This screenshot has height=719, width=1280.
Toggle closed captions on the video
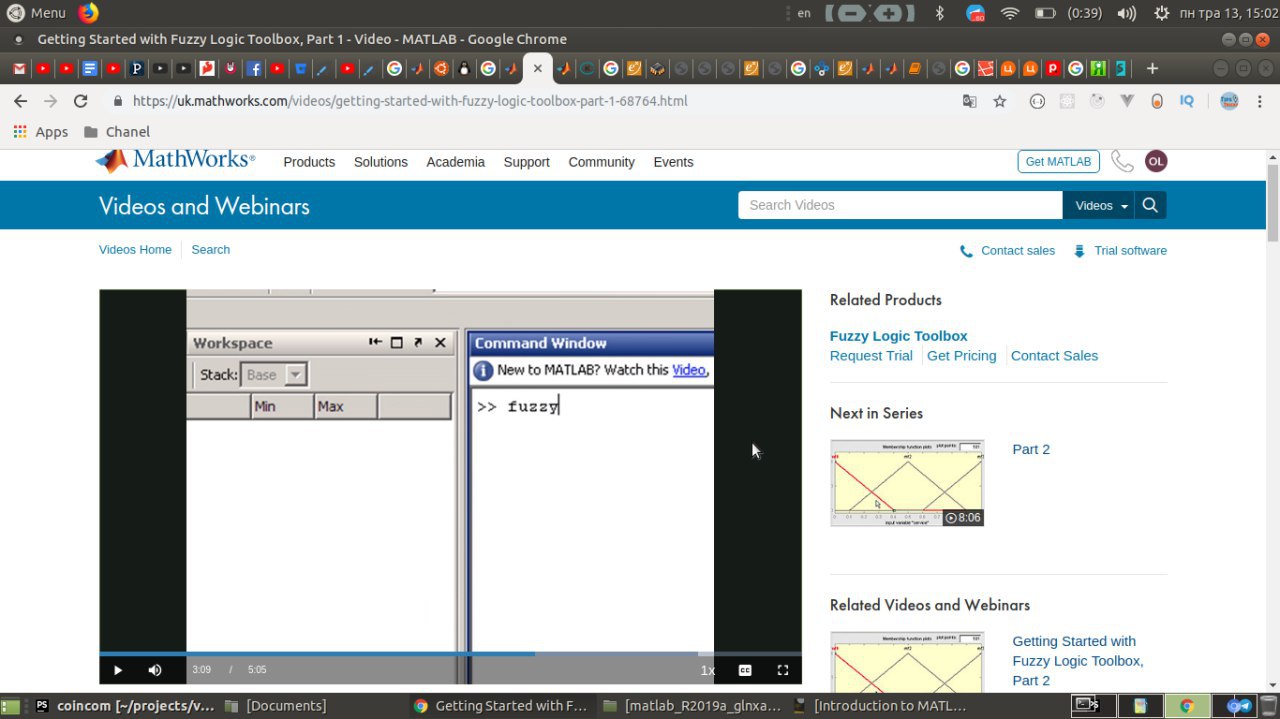click(745, 670)
